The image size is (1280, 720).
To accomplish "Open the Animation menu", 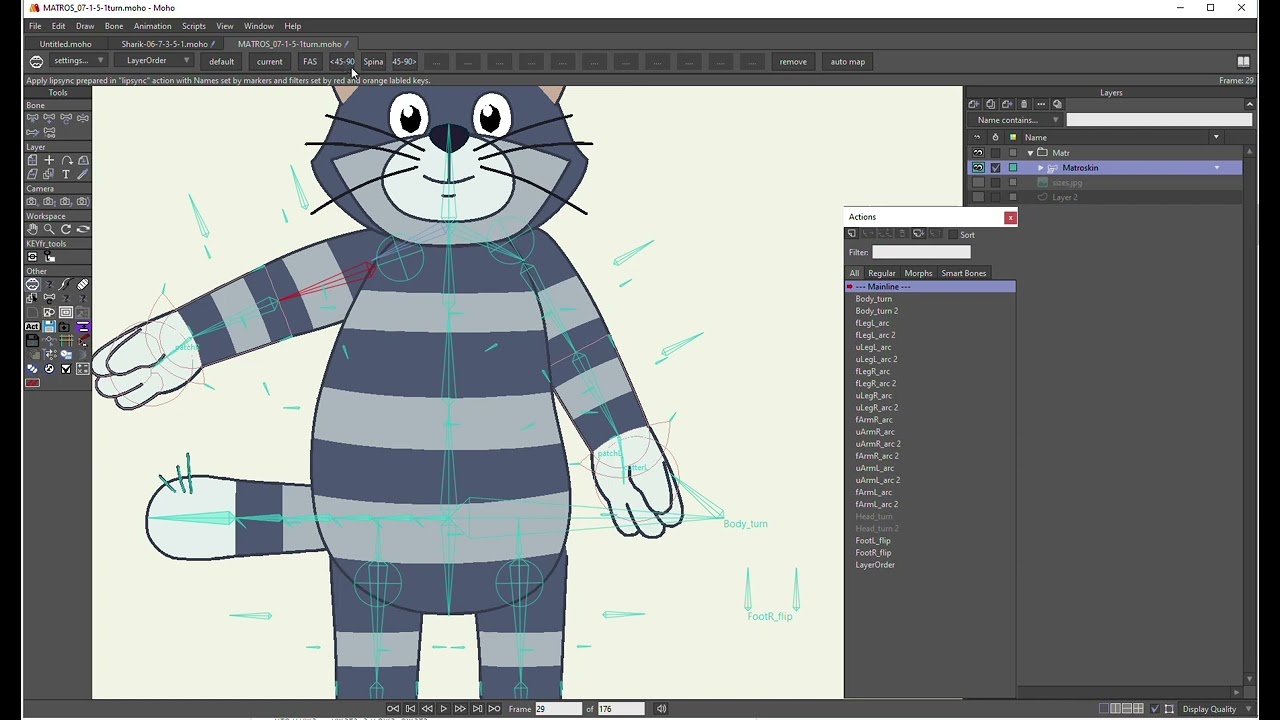I will 152,26.
